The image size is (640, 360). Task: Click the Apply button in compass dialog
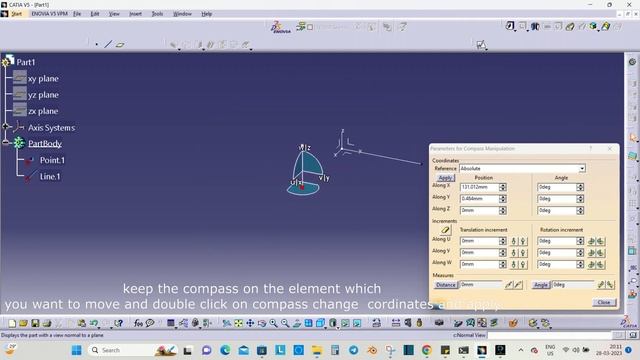coord(445,178)
